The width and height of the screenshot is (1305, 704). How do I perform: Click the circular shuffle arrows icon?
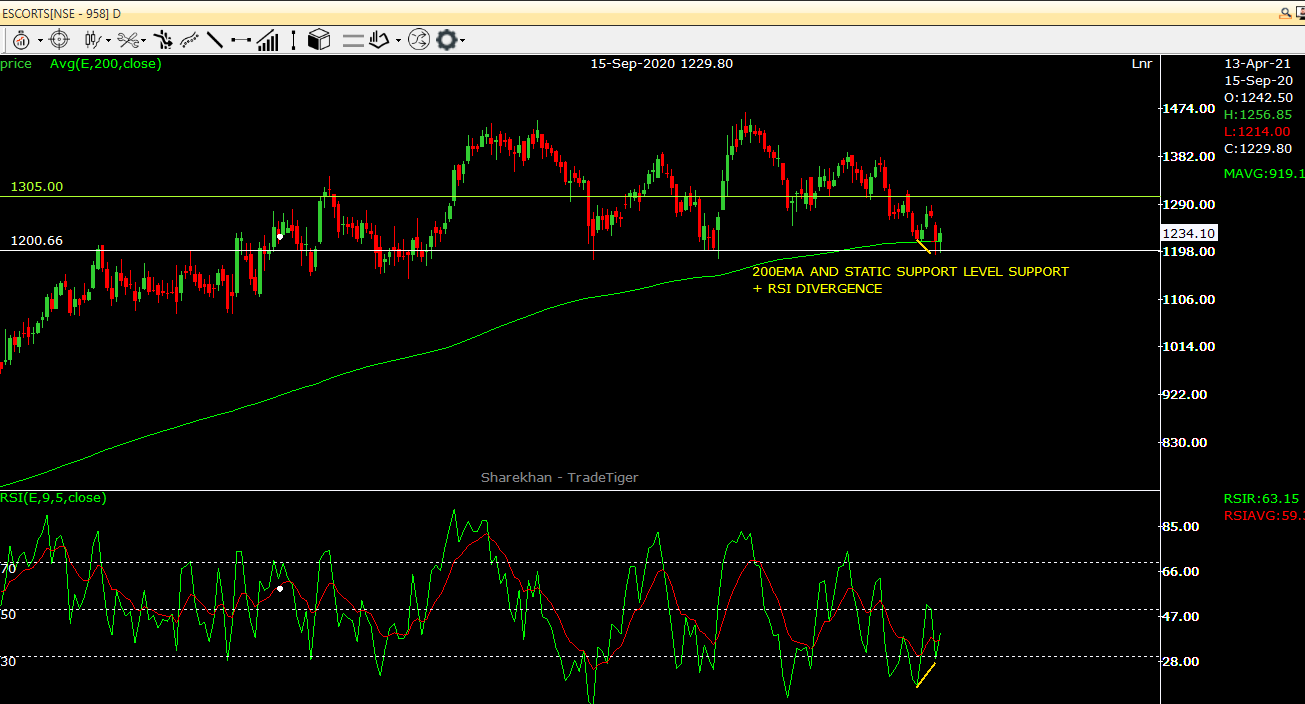click(418, 40)
